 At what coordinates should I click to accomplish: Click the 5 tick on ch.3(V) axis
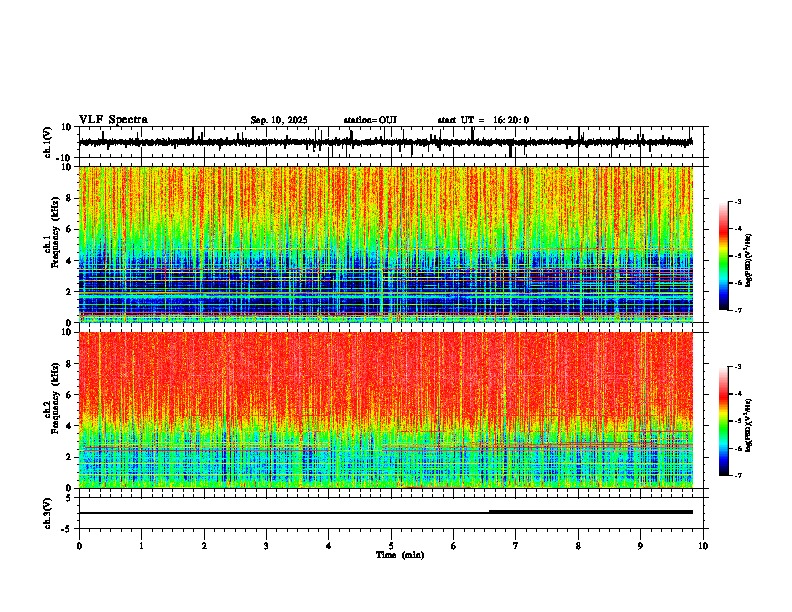tap(70, 498)
